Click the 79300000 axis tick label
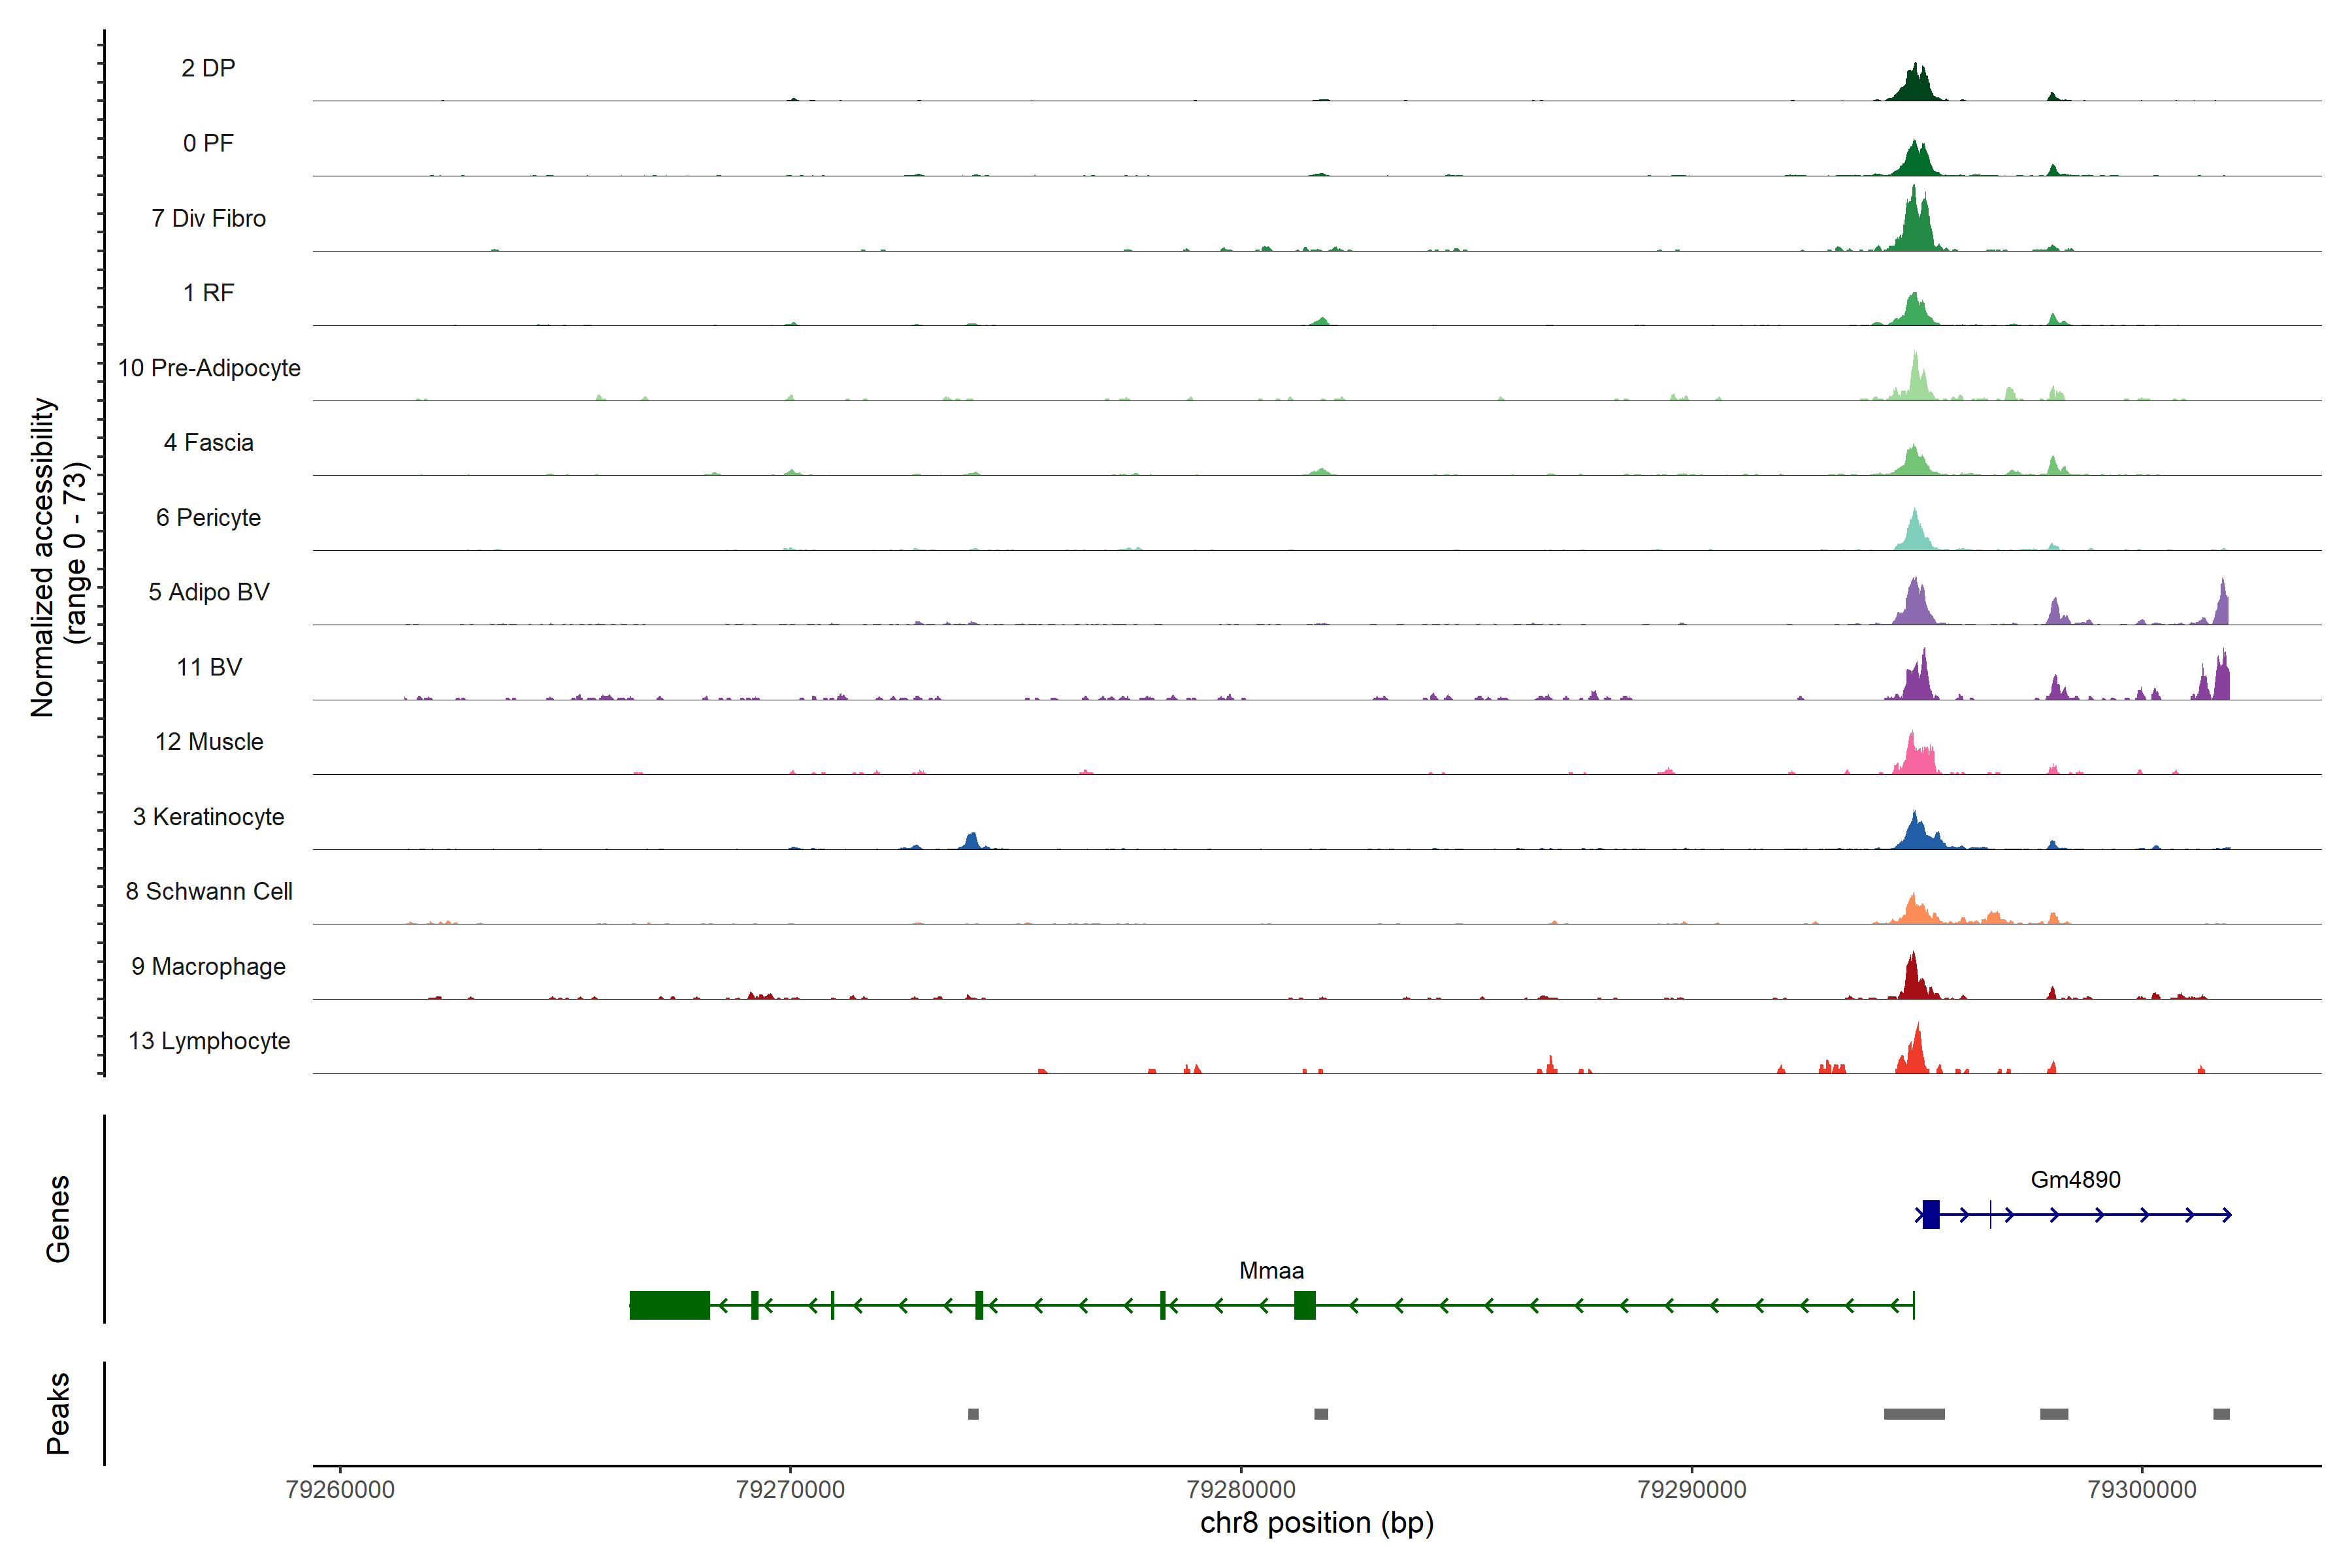This screenshot has width=2352, height=1568. click(x=2141, y=1489)
